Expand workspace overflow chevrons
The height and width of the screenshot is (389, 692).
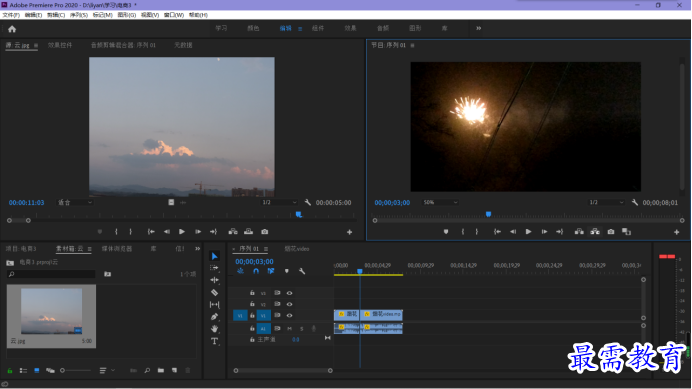click(x=478, y=28)
